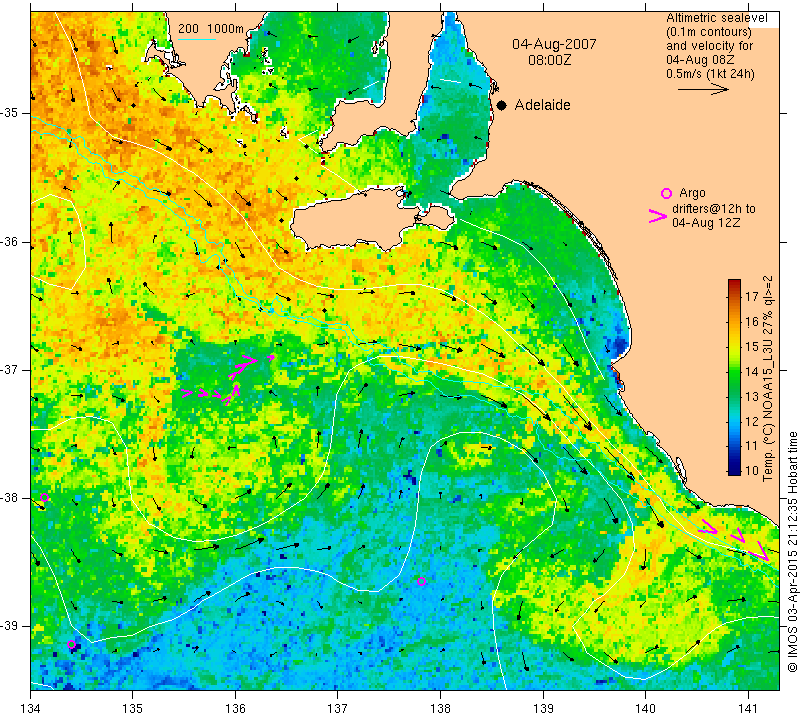The height and width of the screenshot is (720, 800).
Task: Click the 134 longitude axis label
Action: [31, 709]
